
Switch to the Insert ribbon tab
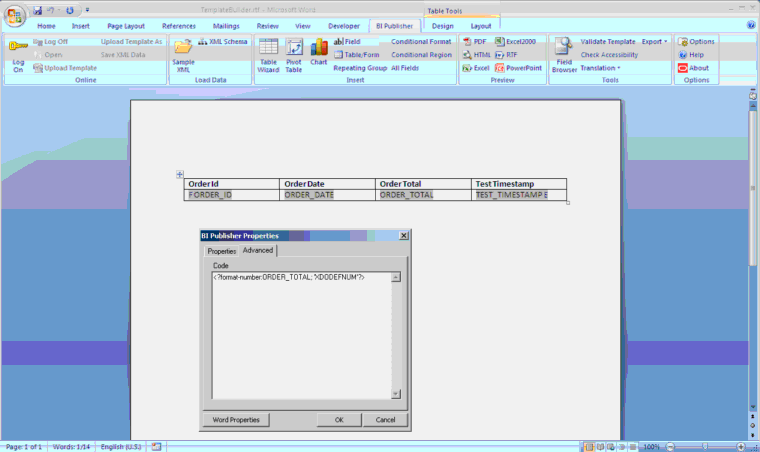(80, 26)
